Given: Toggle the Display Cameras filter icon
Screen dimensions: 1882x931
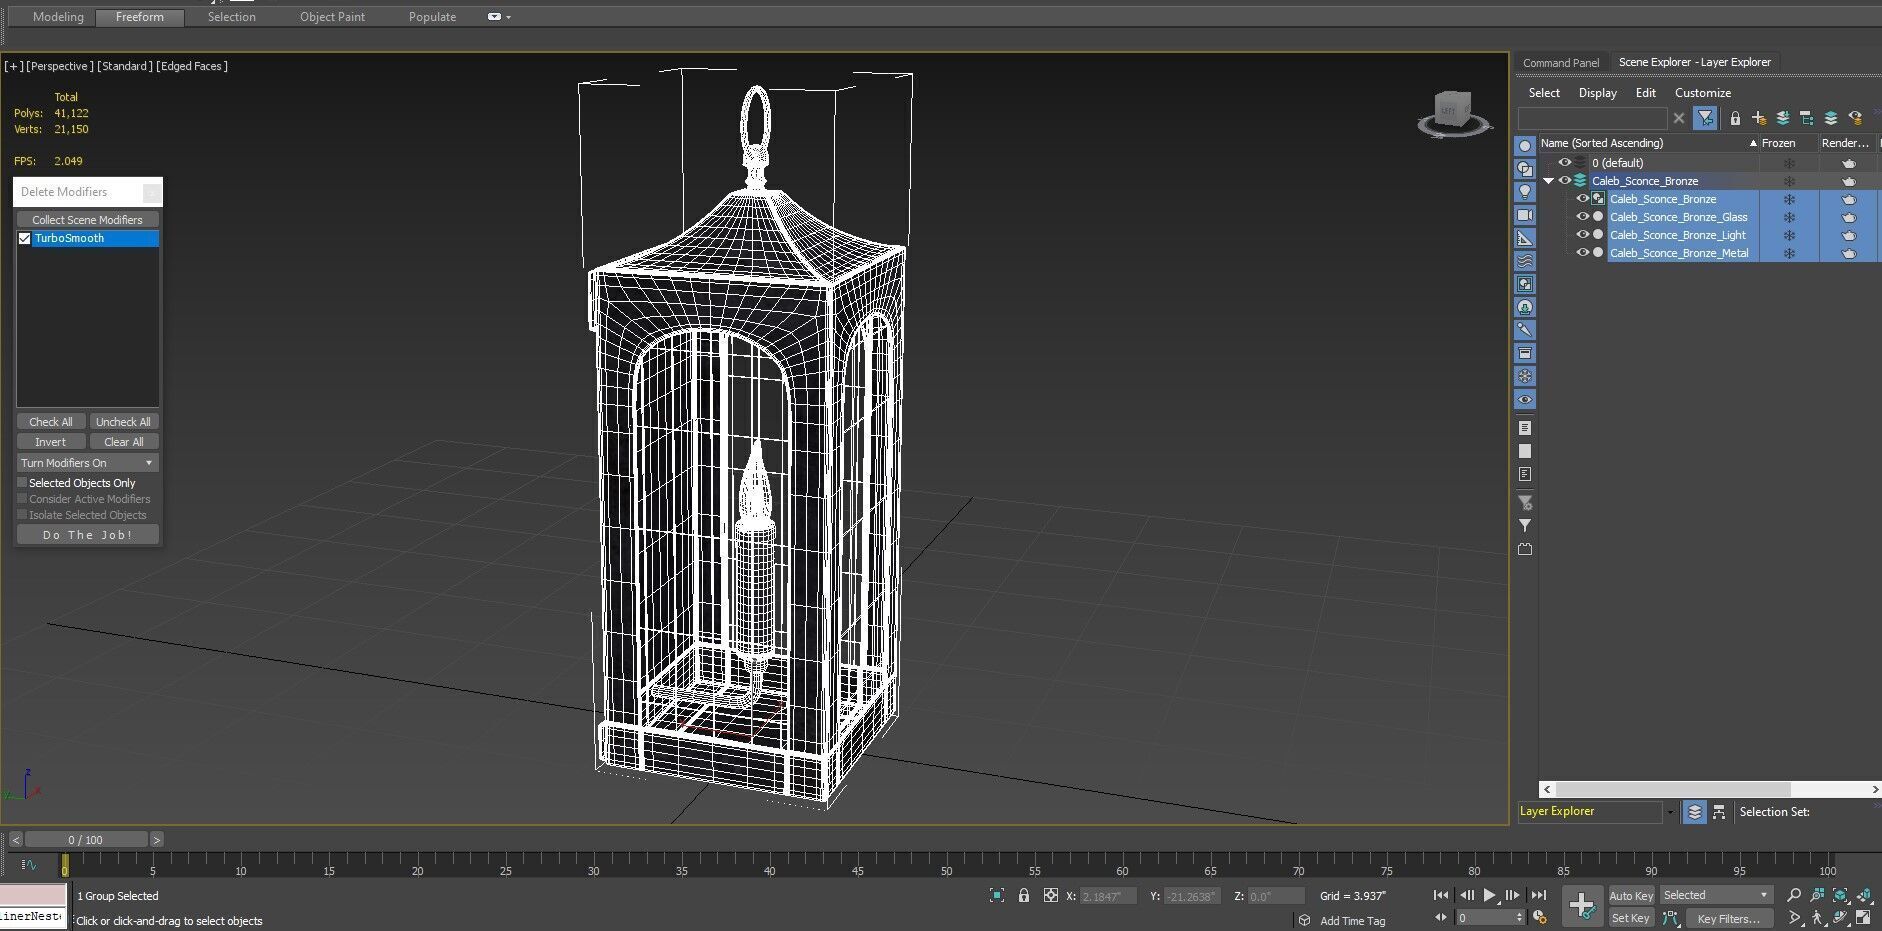Looking at the screenshot, I should coord(1525,215).
